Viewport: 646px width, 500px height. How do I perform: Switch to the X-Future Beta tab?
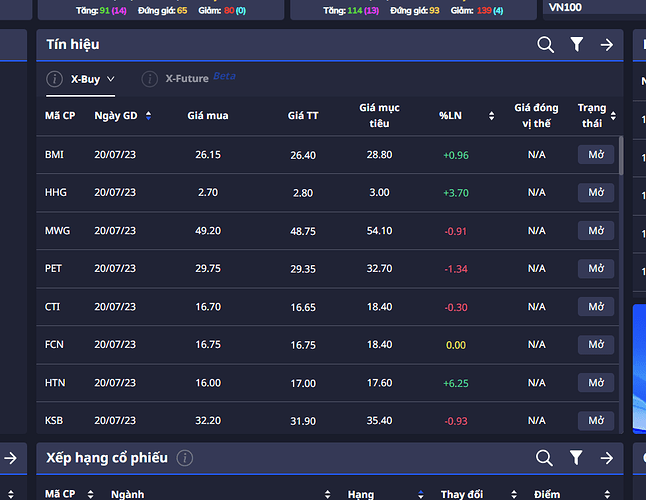pos(201,78)
